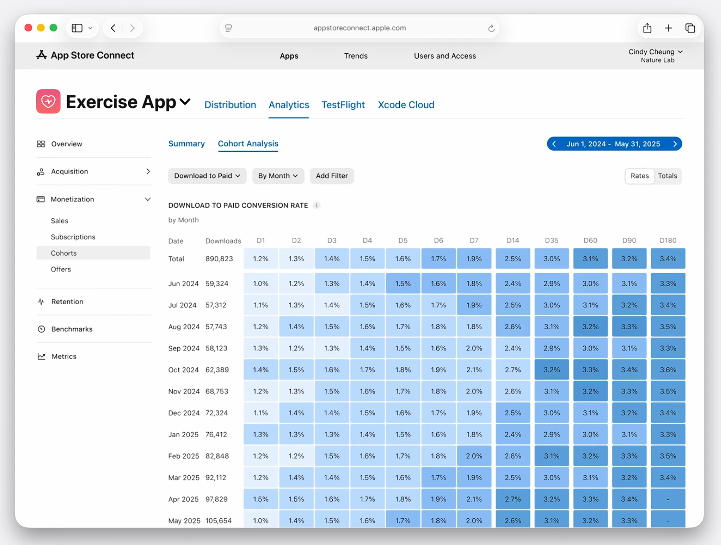Image resolution: width=721 pixels, height=545 pixels.
Task: Click the Jun 2024 row label
Action: tap(183, 284)
